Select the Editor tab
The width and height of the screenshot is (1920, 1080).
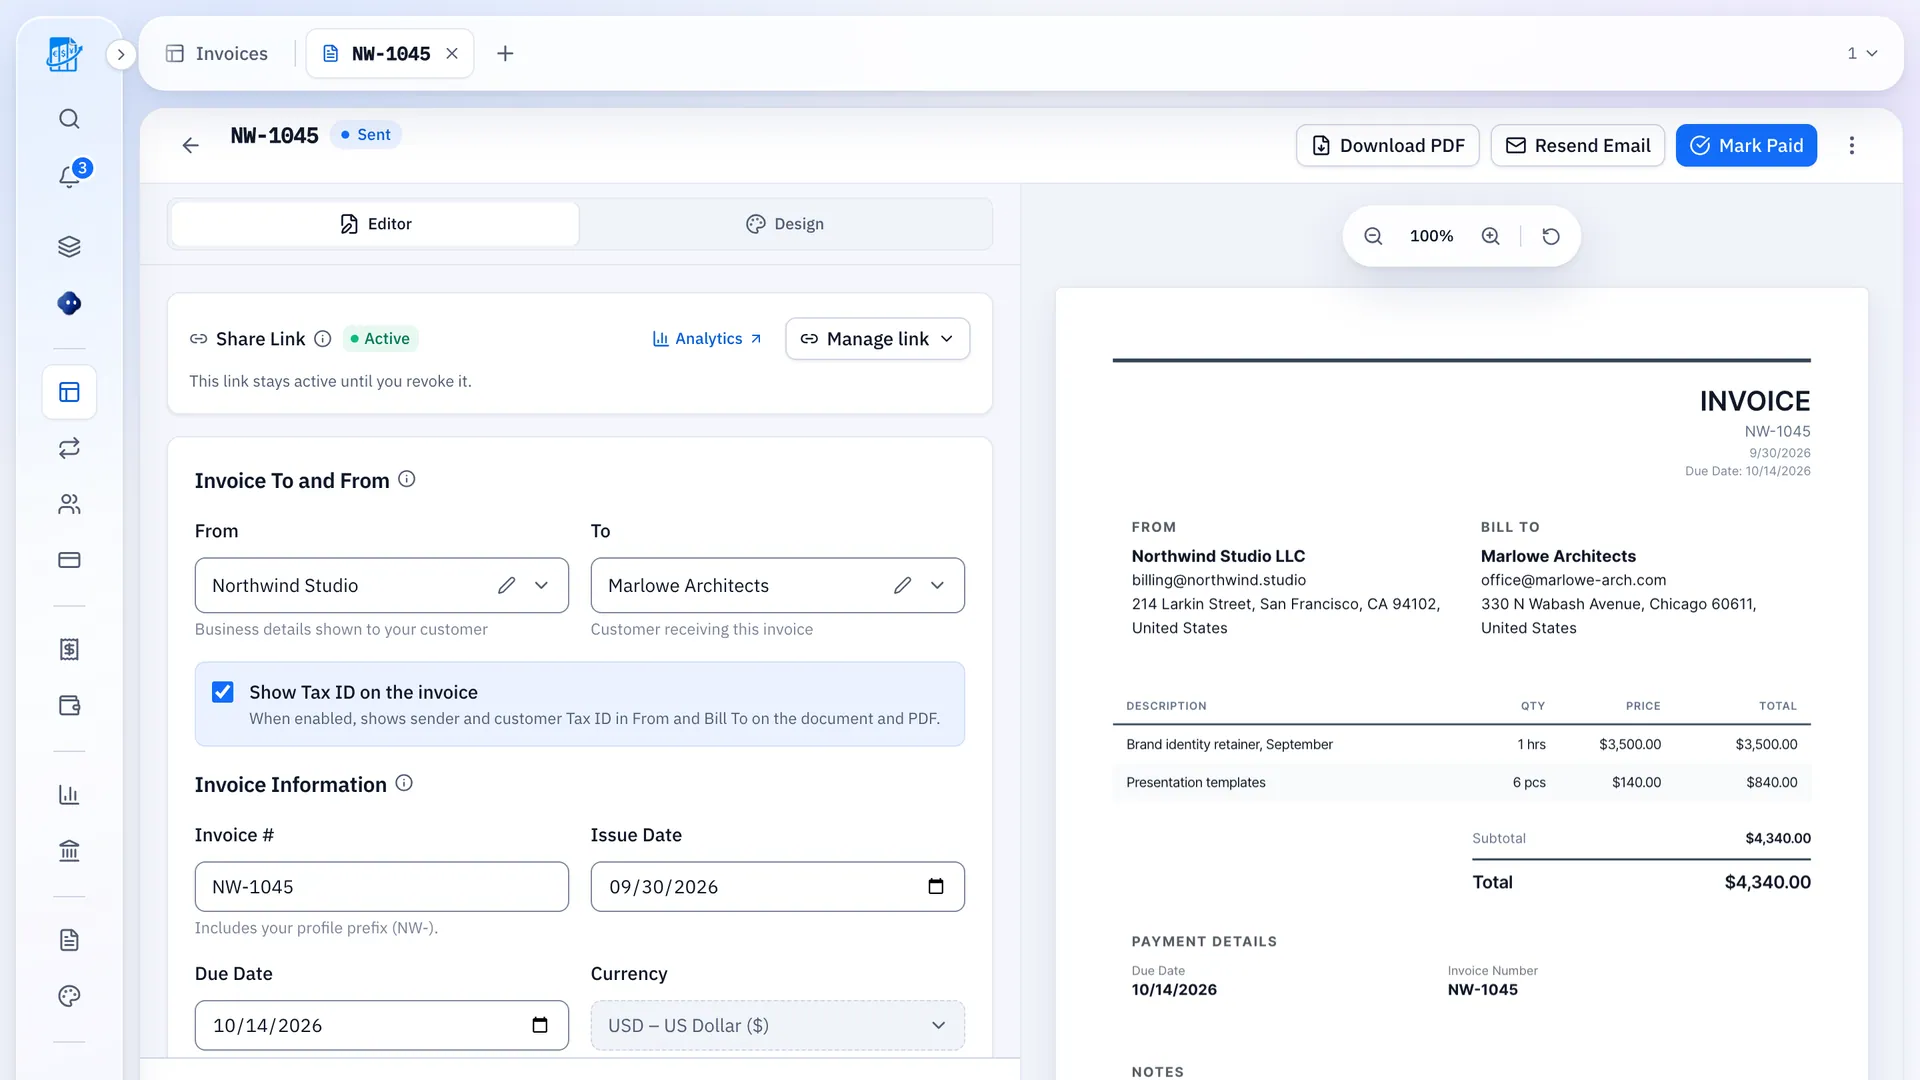(375, 224)
